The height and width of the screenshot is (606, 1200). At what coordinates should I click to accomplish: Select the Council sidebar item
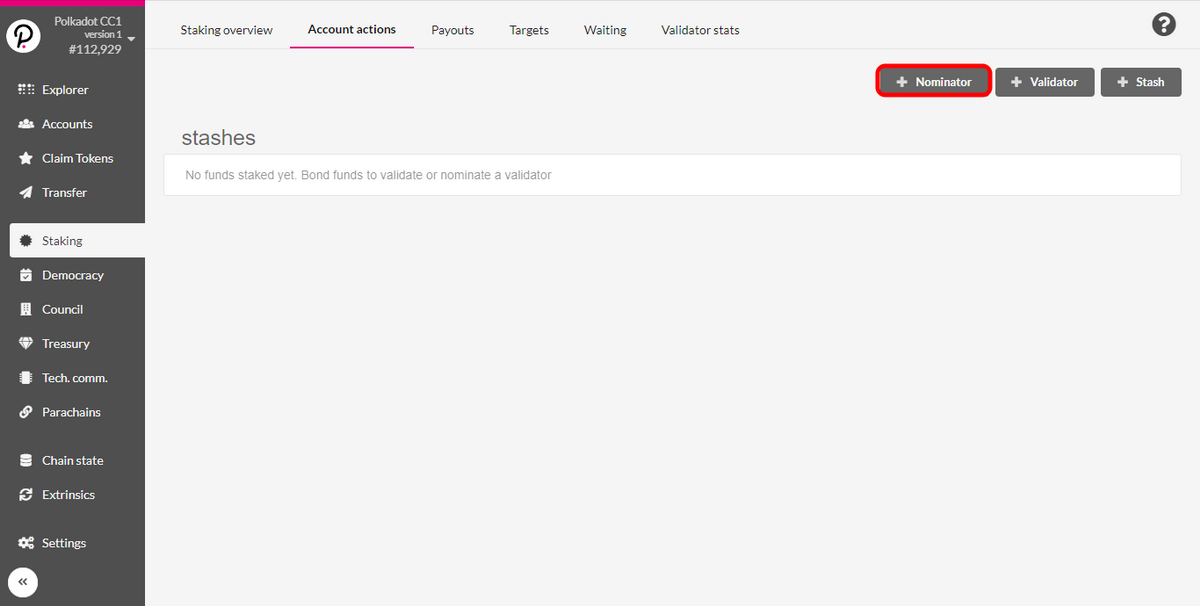click(x=64, y=308)
